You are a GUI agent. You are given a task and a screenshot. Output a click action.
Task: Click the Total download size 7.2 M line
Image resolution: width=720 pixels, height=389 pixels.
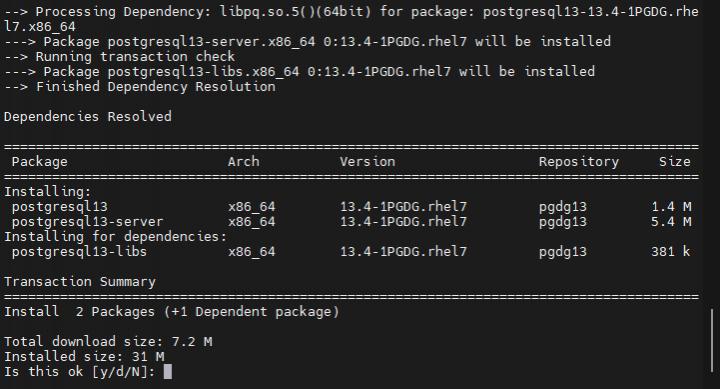[x=108, y=341]
